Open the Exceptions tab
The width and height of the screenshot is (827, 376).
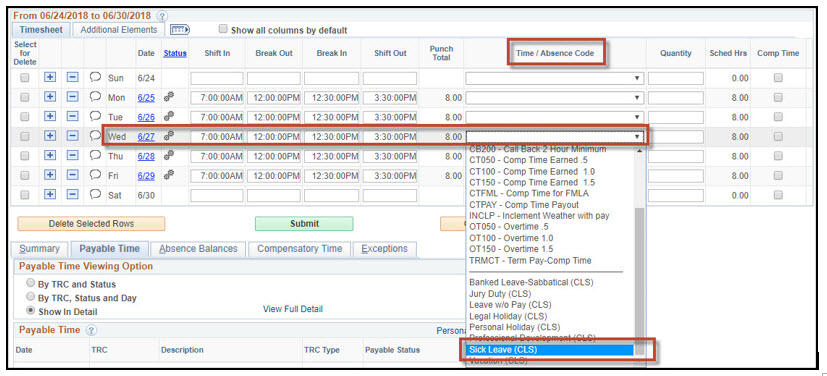tap(384, 249)
